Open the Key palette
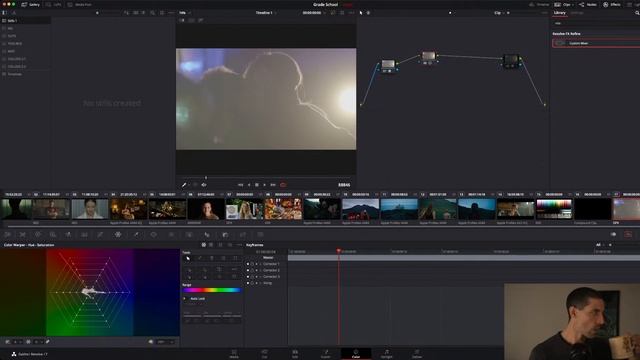Screen dimensions: 640x360 [x=225, y=235]
